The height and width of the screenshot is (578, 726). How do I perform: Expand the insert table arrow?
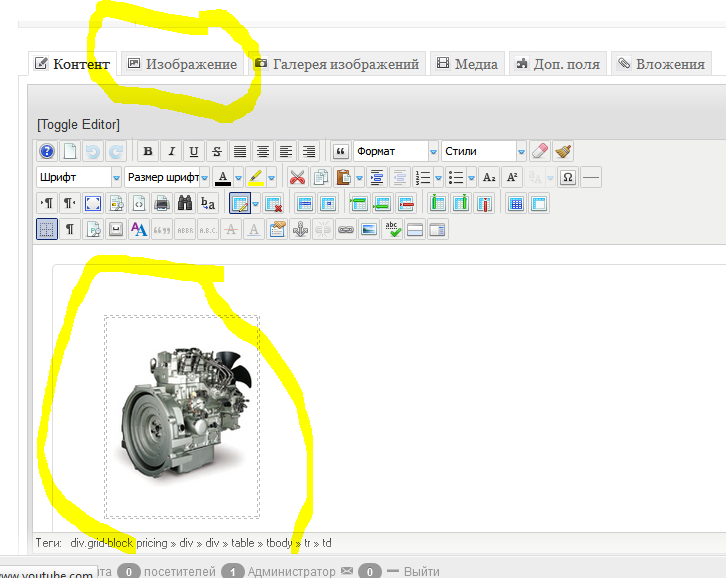(x=256, y=203)
